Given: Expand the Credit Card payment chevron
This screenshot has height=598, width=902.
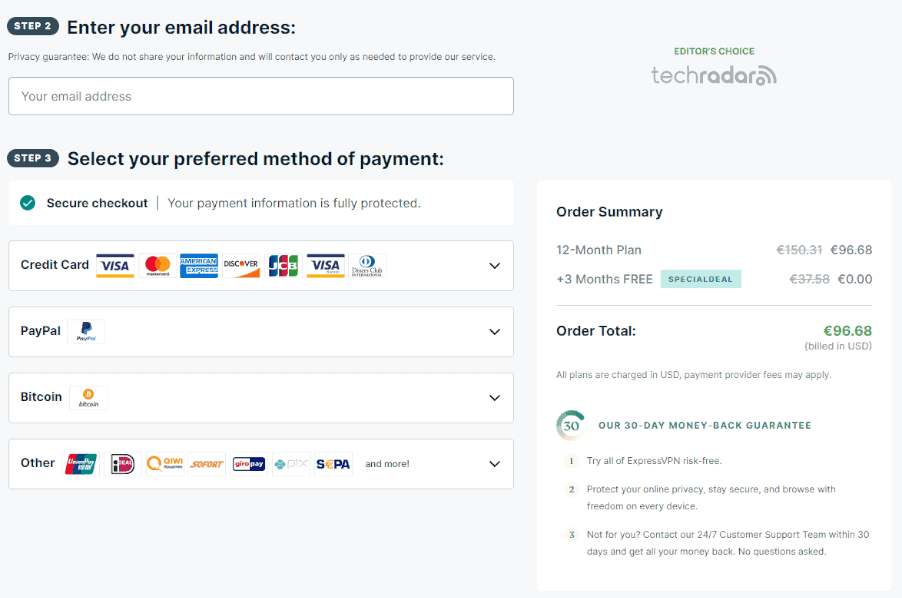Looking at the screenshot, I should click(x=494, y=266).
